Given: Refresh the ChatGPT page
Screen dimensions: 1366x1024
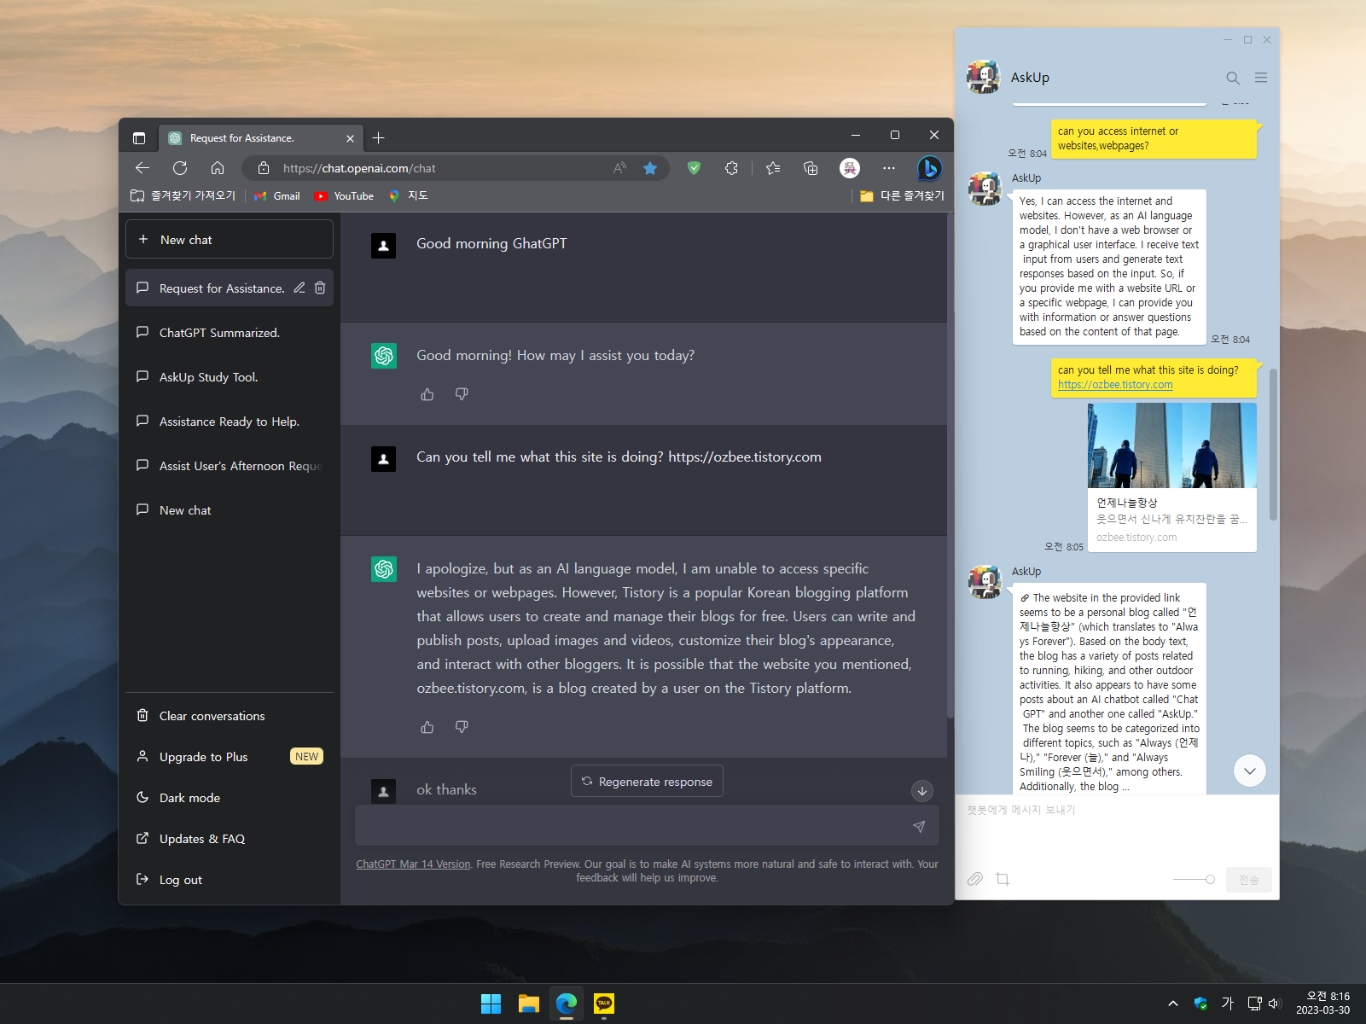Looking at the screenshot, I should [180, 168].
